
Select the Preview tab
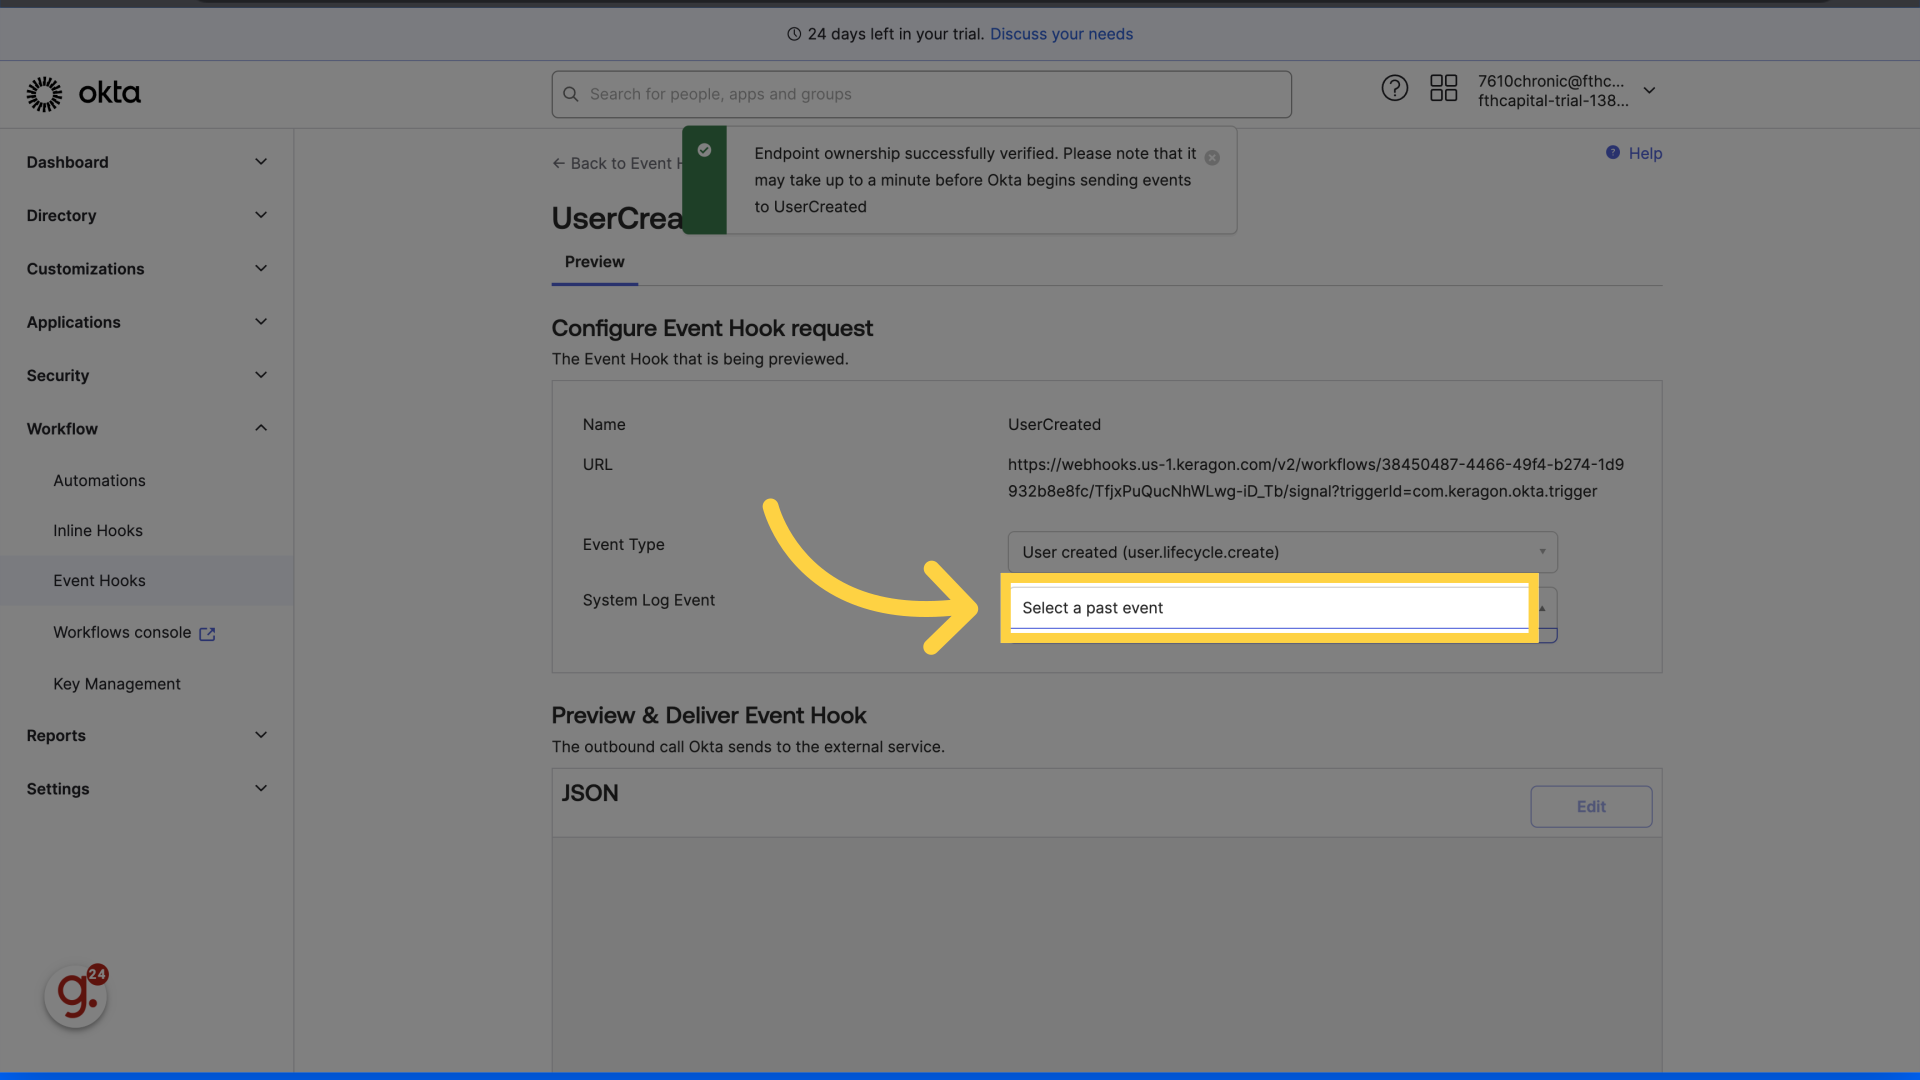(594, 262)
